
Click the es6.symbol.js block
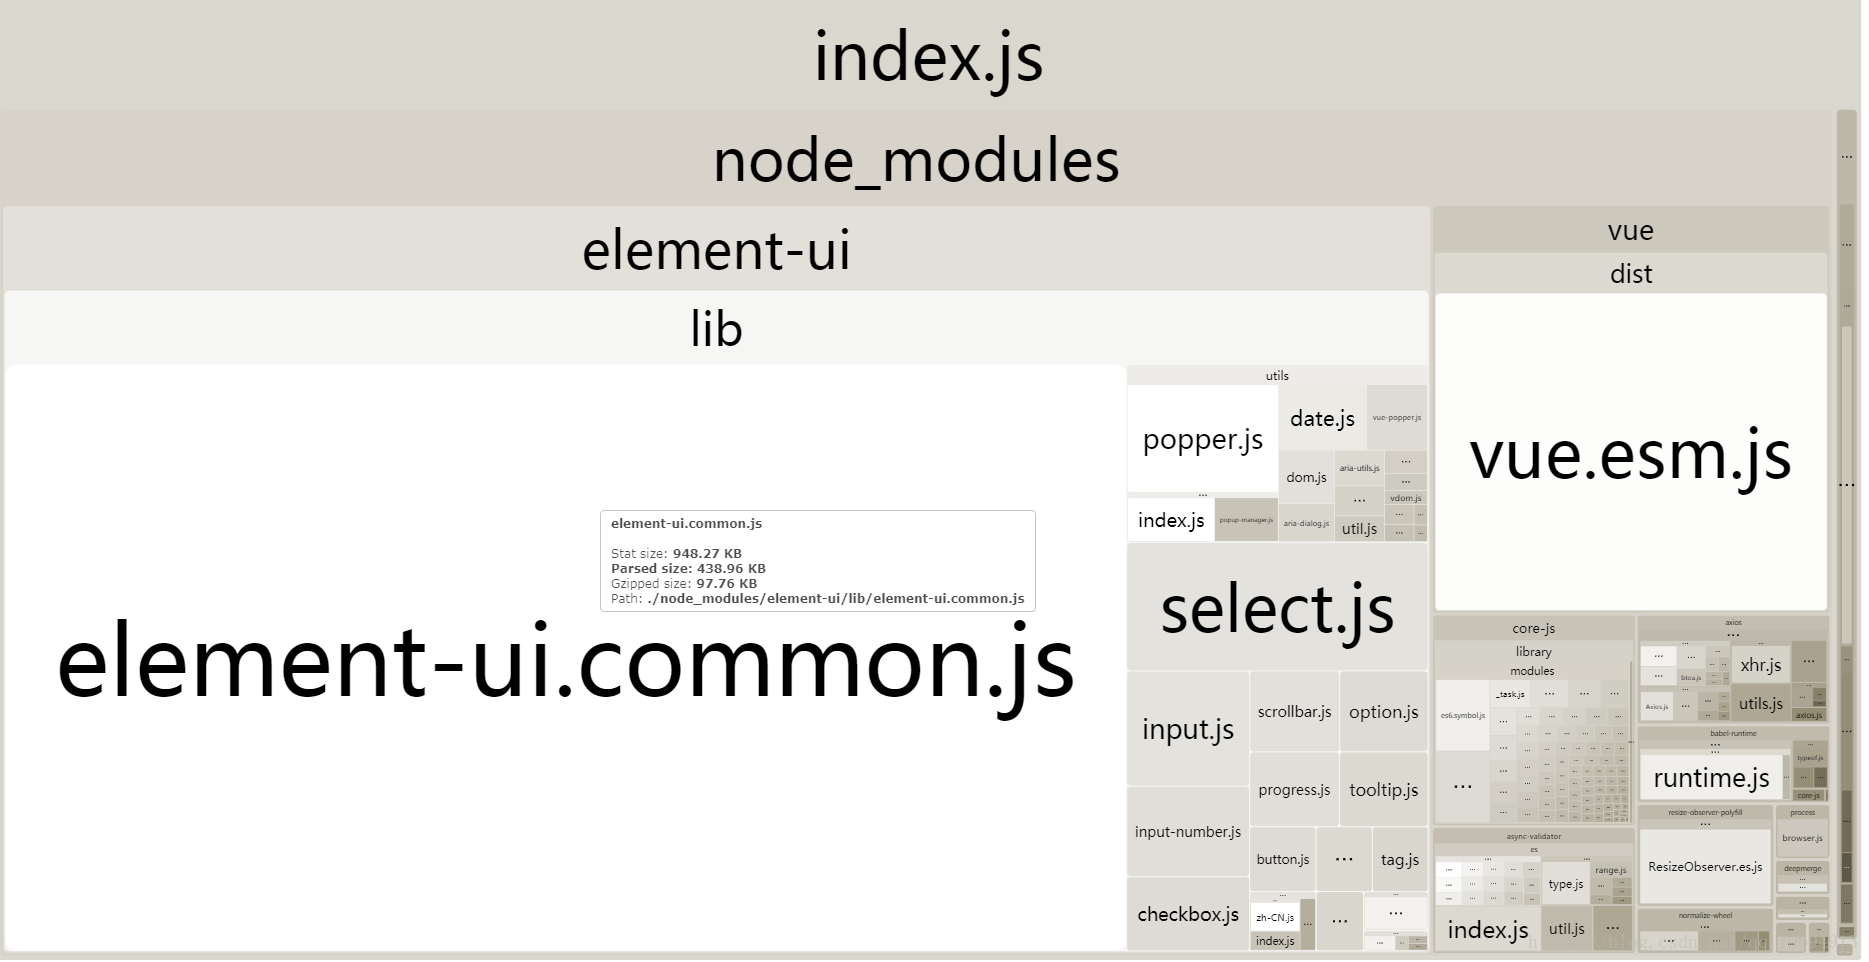(1462, 716)
